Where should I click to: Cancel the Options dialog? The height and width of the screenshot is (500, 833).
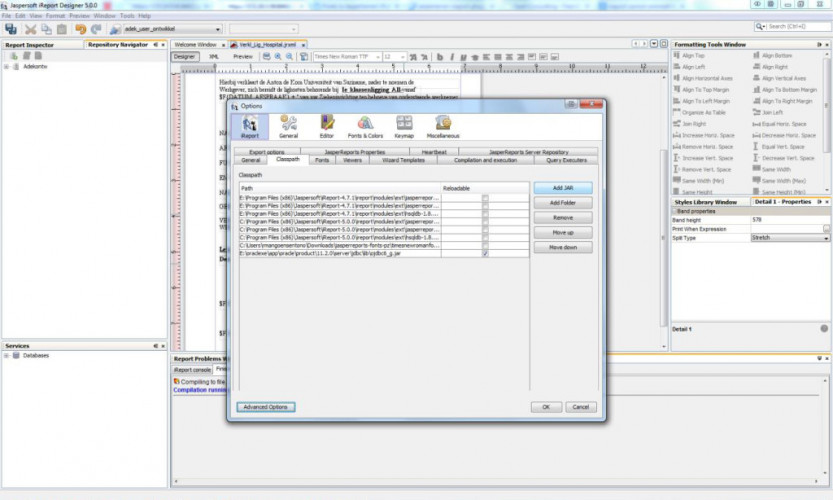click(x=581, y=407)
